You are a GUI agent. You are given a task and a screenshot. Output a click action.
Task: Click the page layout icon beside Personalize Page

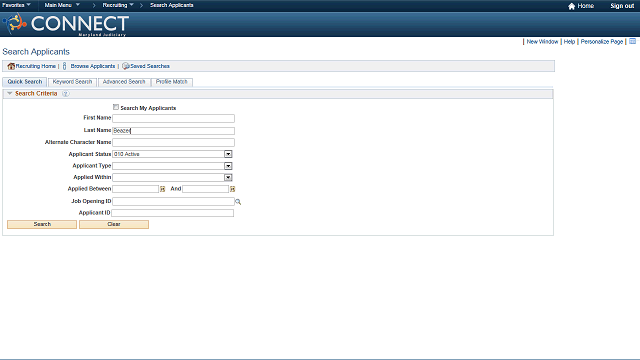632,41
